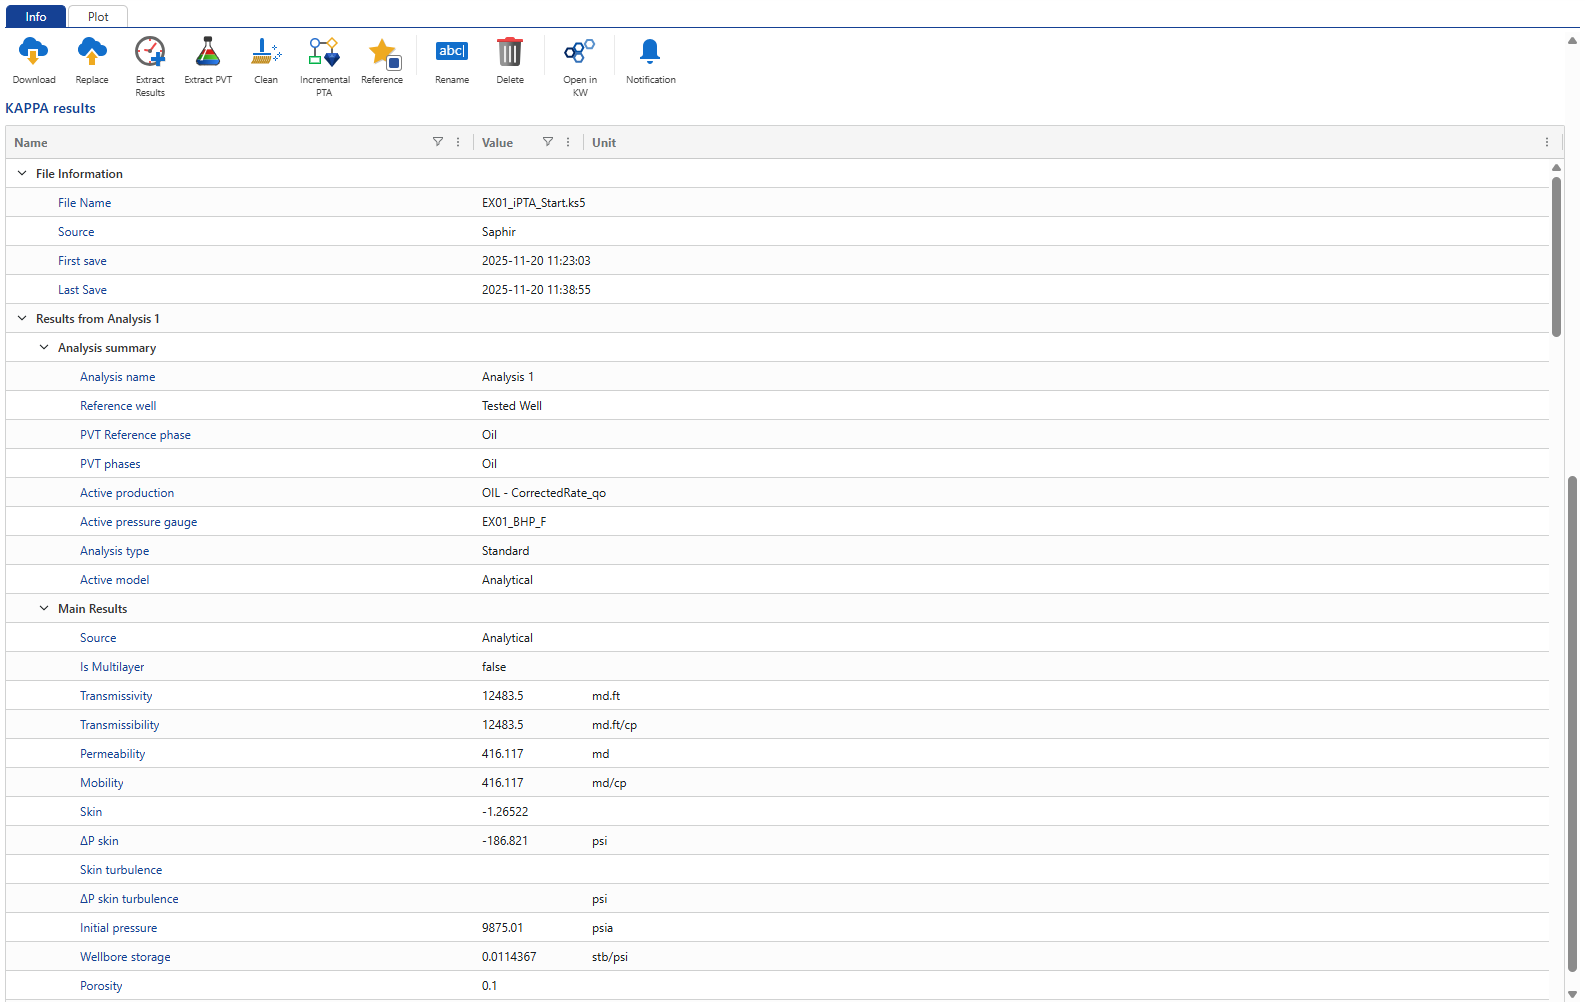The image size is (1585, 1008).
Task: Select PVT phases row label
Action: pos(110,464)
